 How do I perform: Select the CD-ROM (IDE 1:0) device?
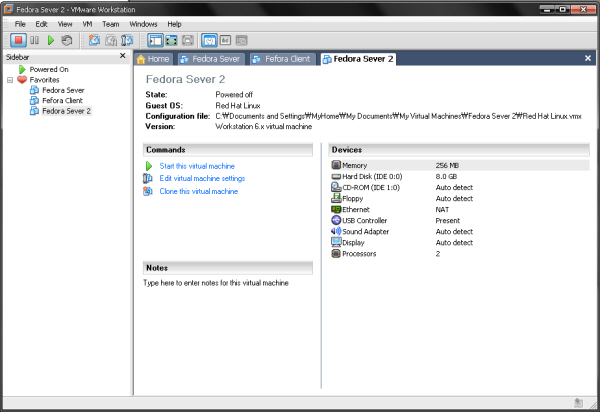click(x=459, y=187)
